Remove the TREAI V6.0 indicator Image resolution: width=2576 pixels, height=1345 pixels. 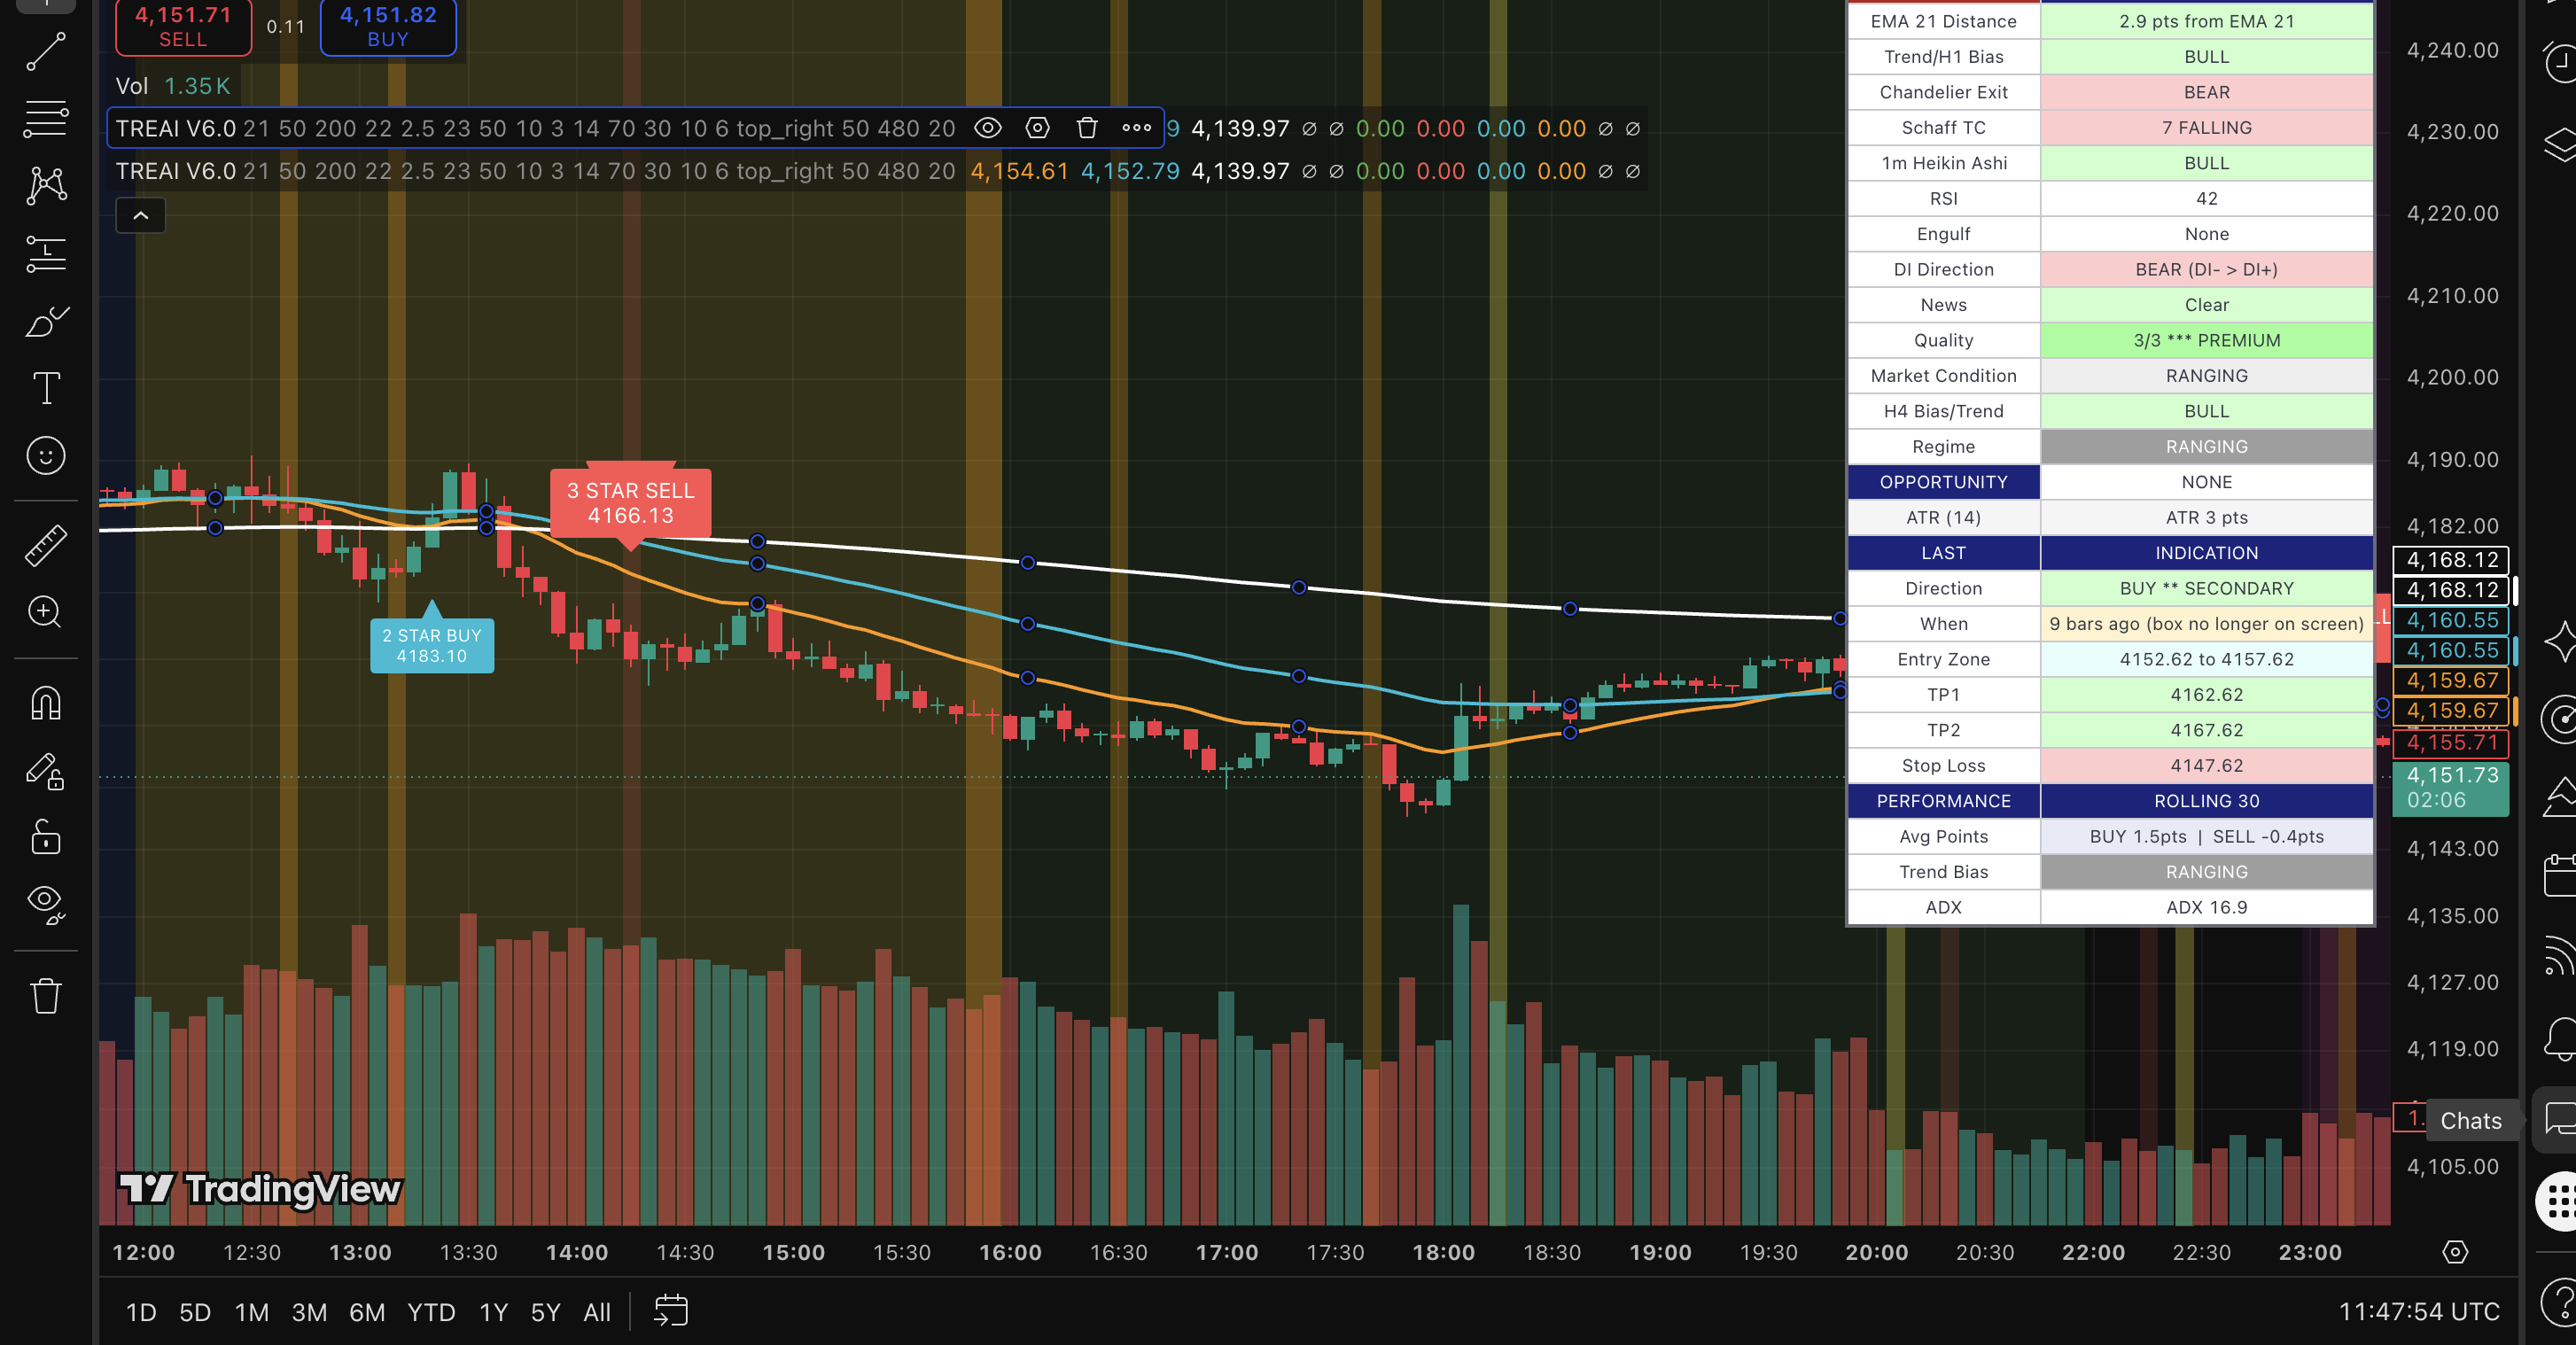(x=1087, y=128)
